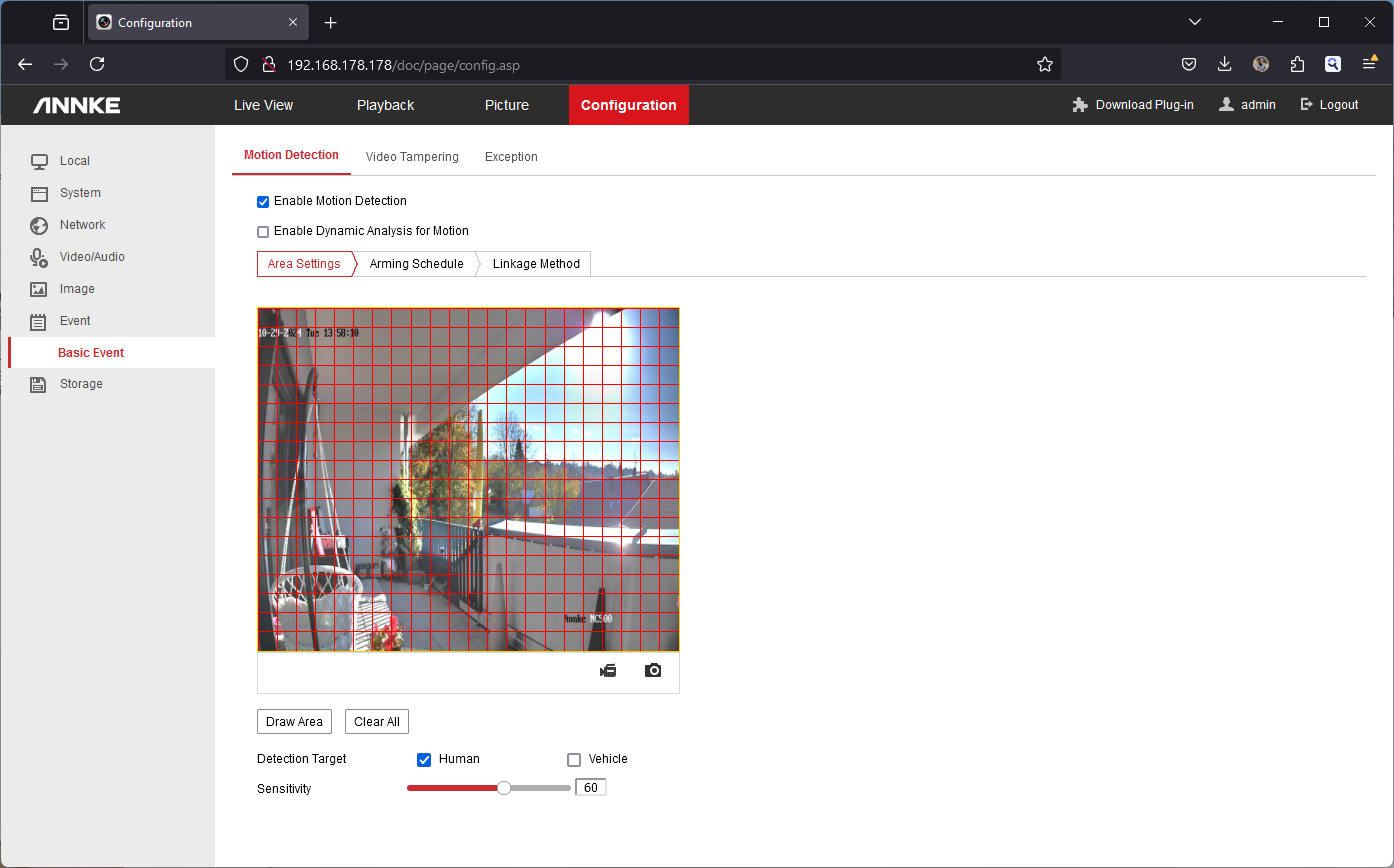Viewport: 1394px width, 868px height.
Task: Switch to the Video Tampering tab
Action: 412,157
